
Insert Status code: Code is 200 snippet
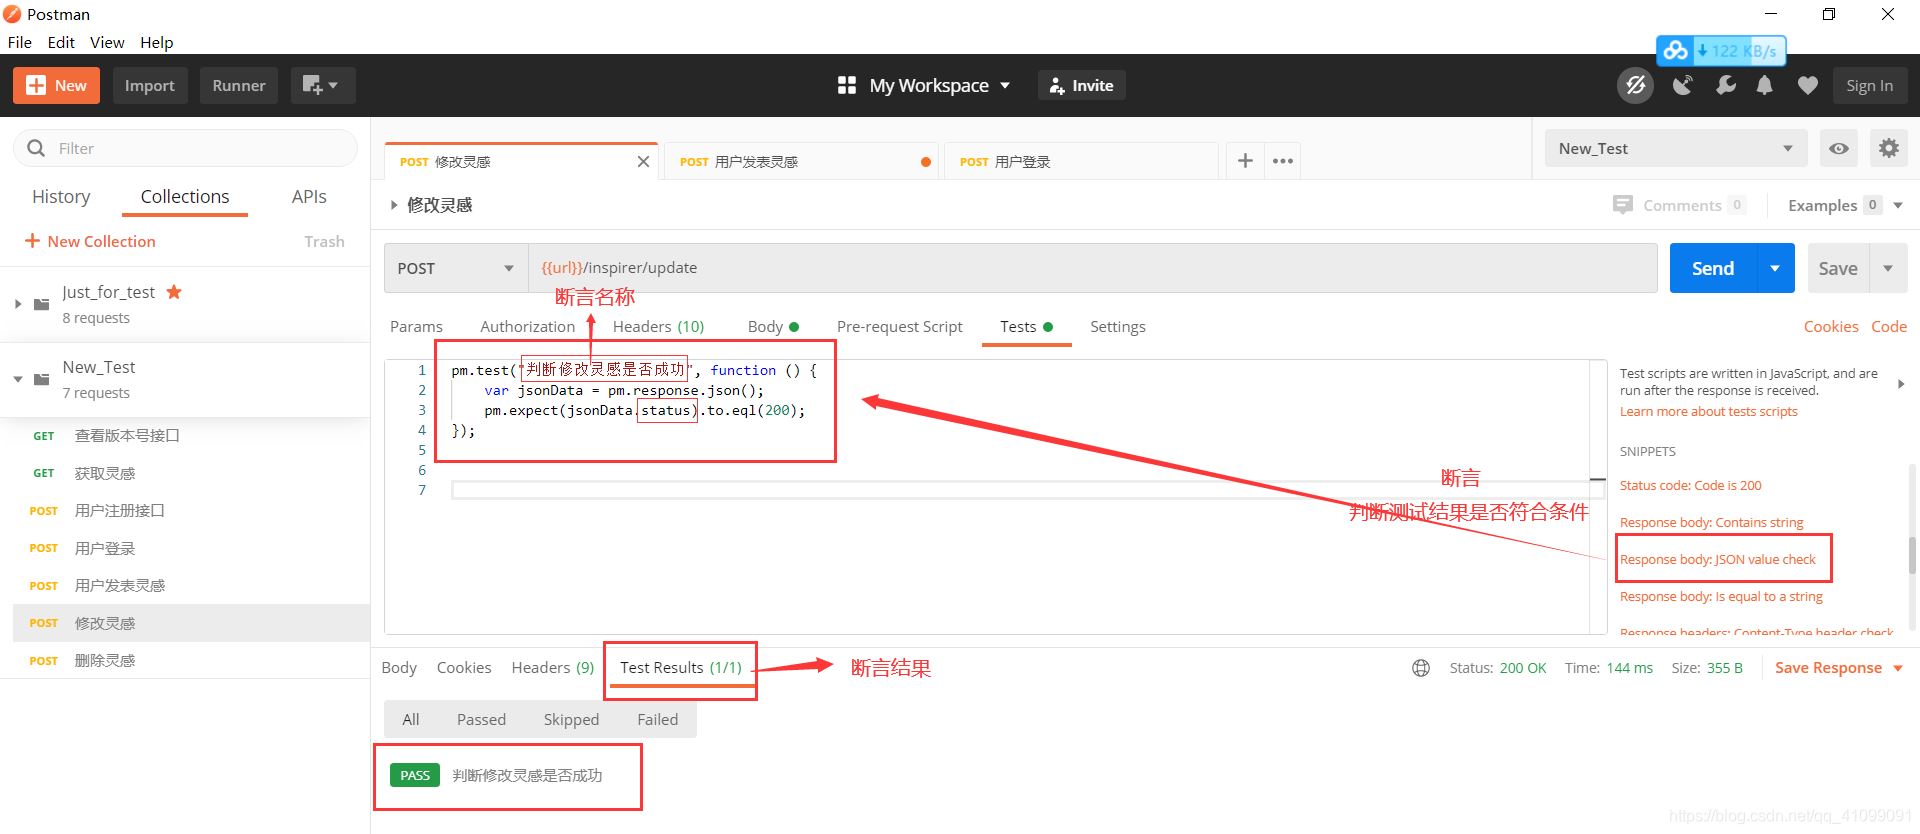click(x=1690, y=486)
